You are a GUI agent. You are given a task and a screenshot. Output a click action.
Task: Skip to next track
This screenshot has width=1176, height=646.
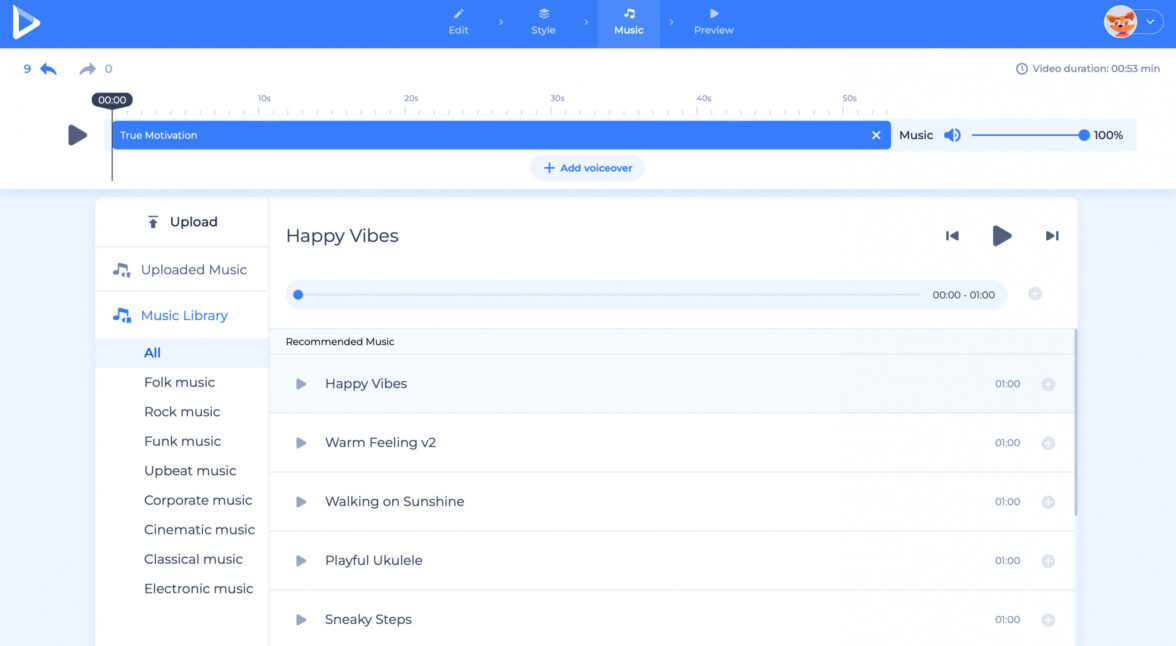pyautogui.click(x=1052, y=236)
